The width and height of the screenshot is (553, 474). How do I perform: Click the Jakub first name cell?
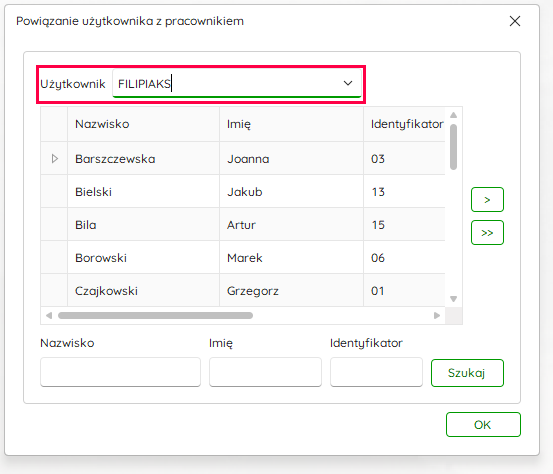(291, 192)
